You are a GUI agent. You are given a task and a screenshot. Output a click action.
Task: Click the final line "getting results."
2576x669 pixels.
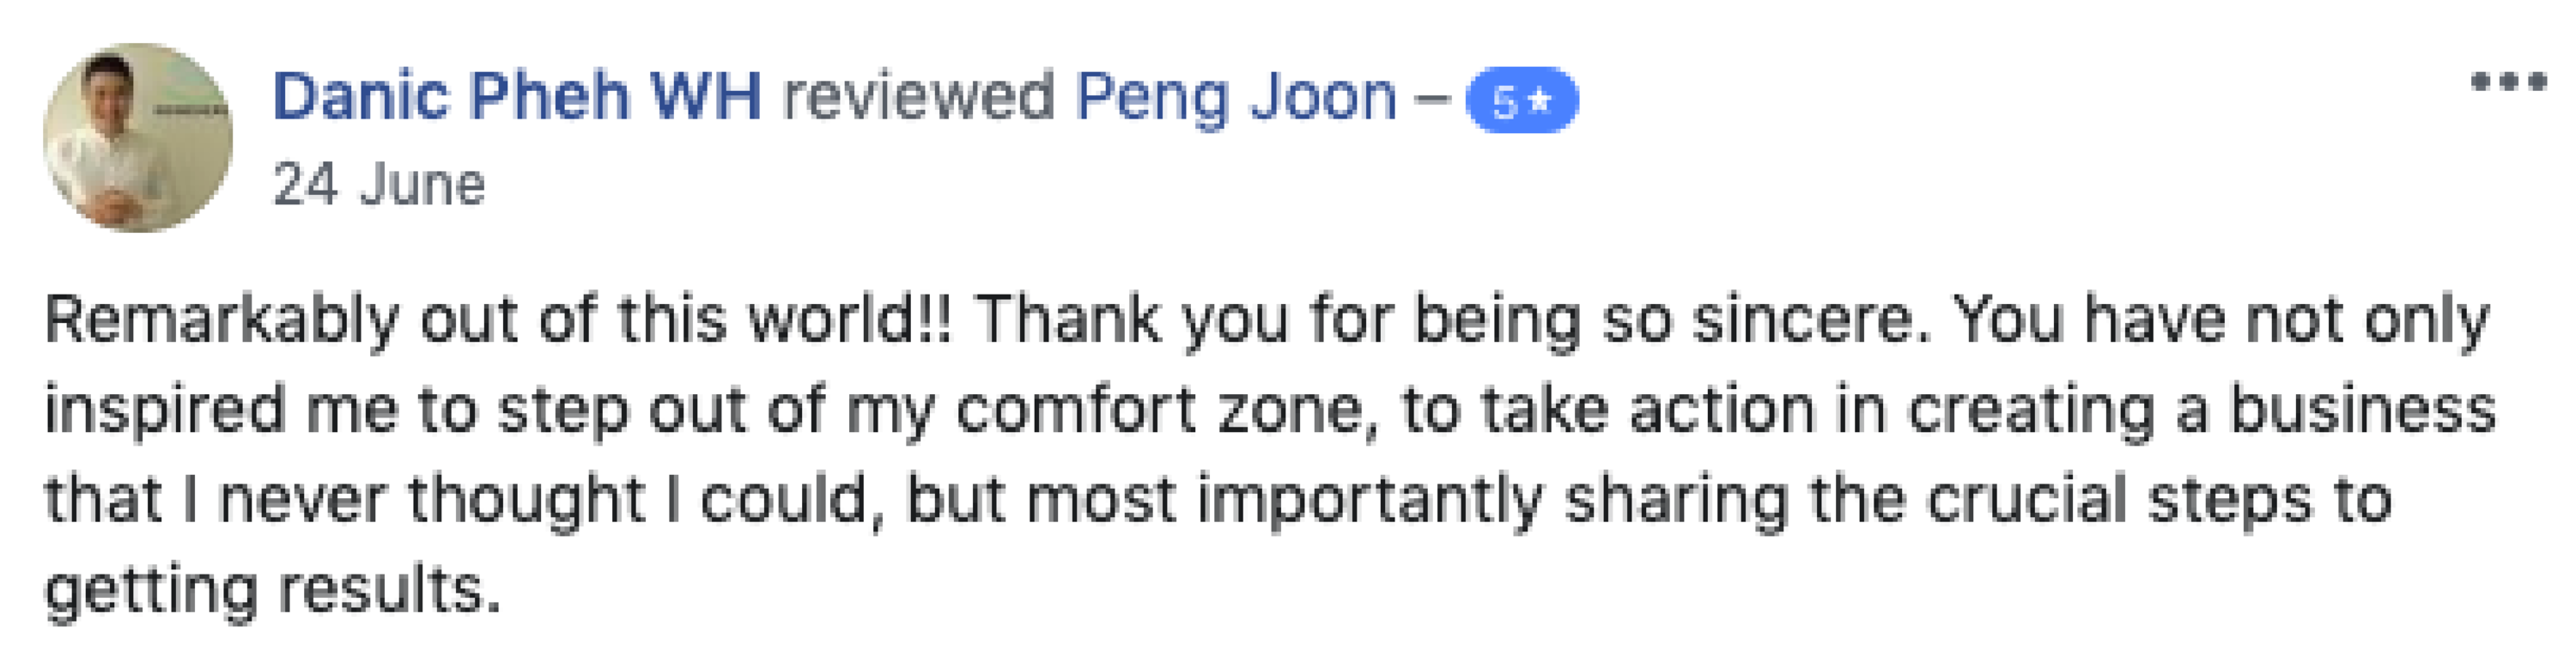pyautogui.click(x=272, y=591)
